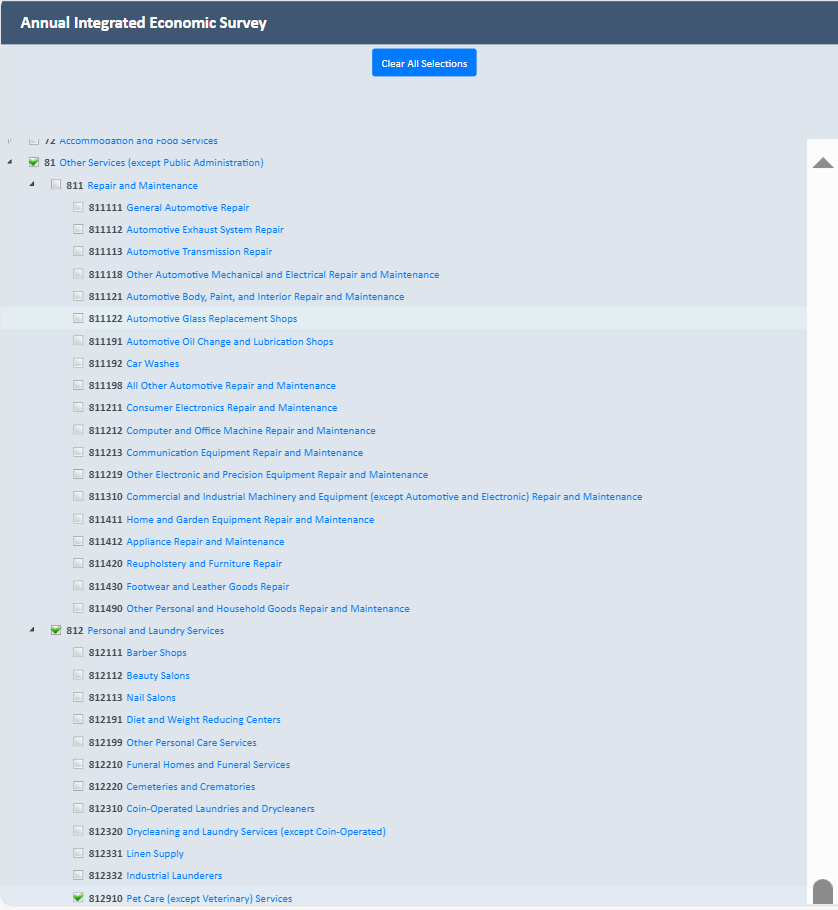Check the 811 Repair and Maintenance checkbox
This screenshot has height=910, width=838.
56,185
